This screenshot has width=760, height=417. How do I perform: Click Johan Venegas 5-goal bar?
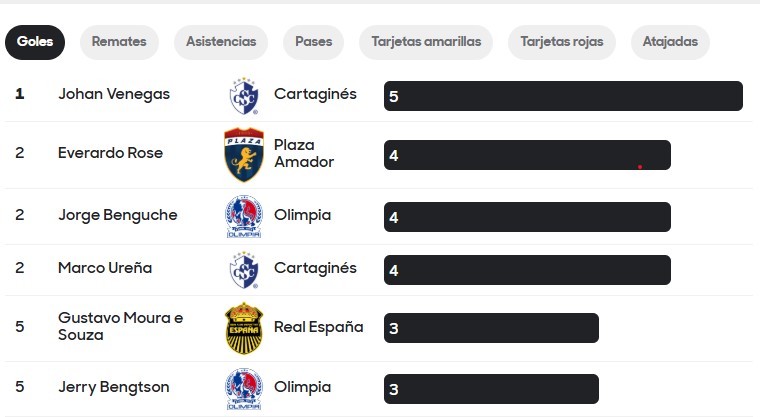(563, 96)
